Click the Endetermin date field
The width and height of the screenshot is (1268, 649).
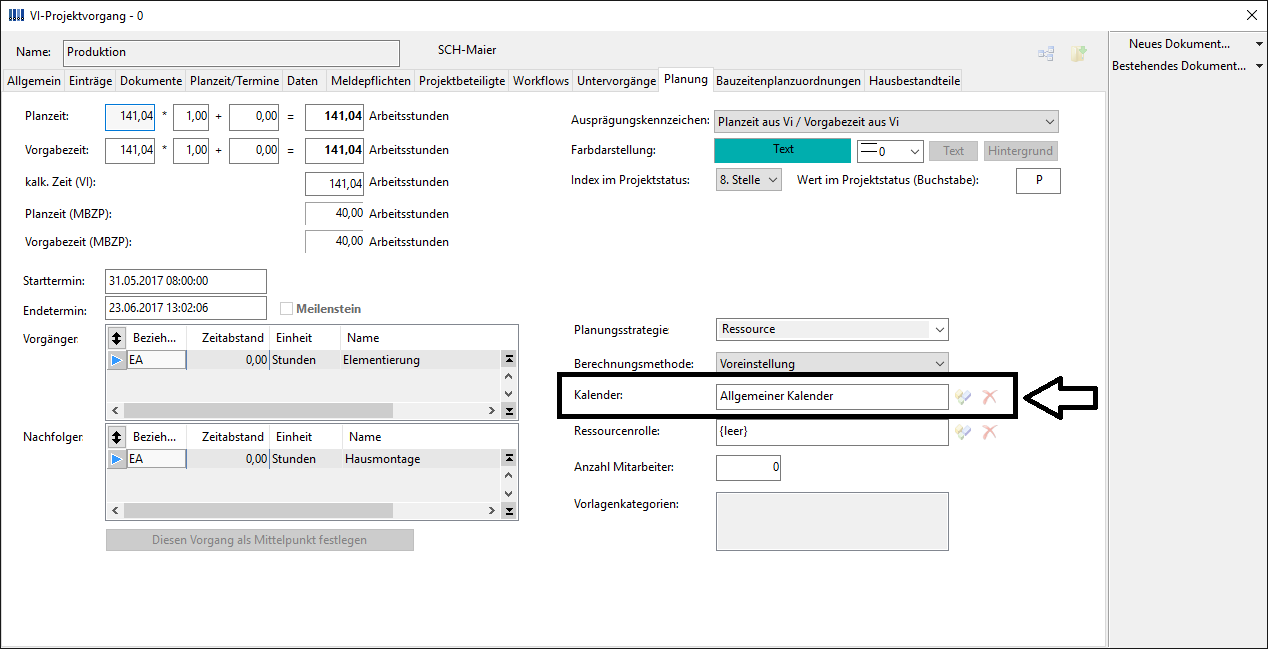[x=186, y=309]
